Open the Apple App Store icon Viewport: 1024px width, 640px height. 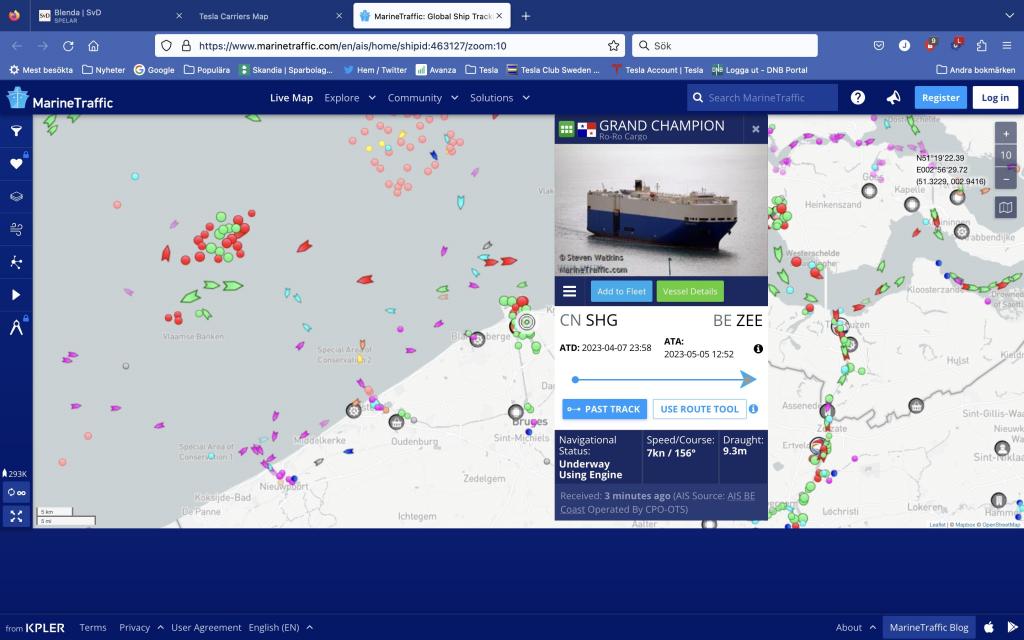989,628
